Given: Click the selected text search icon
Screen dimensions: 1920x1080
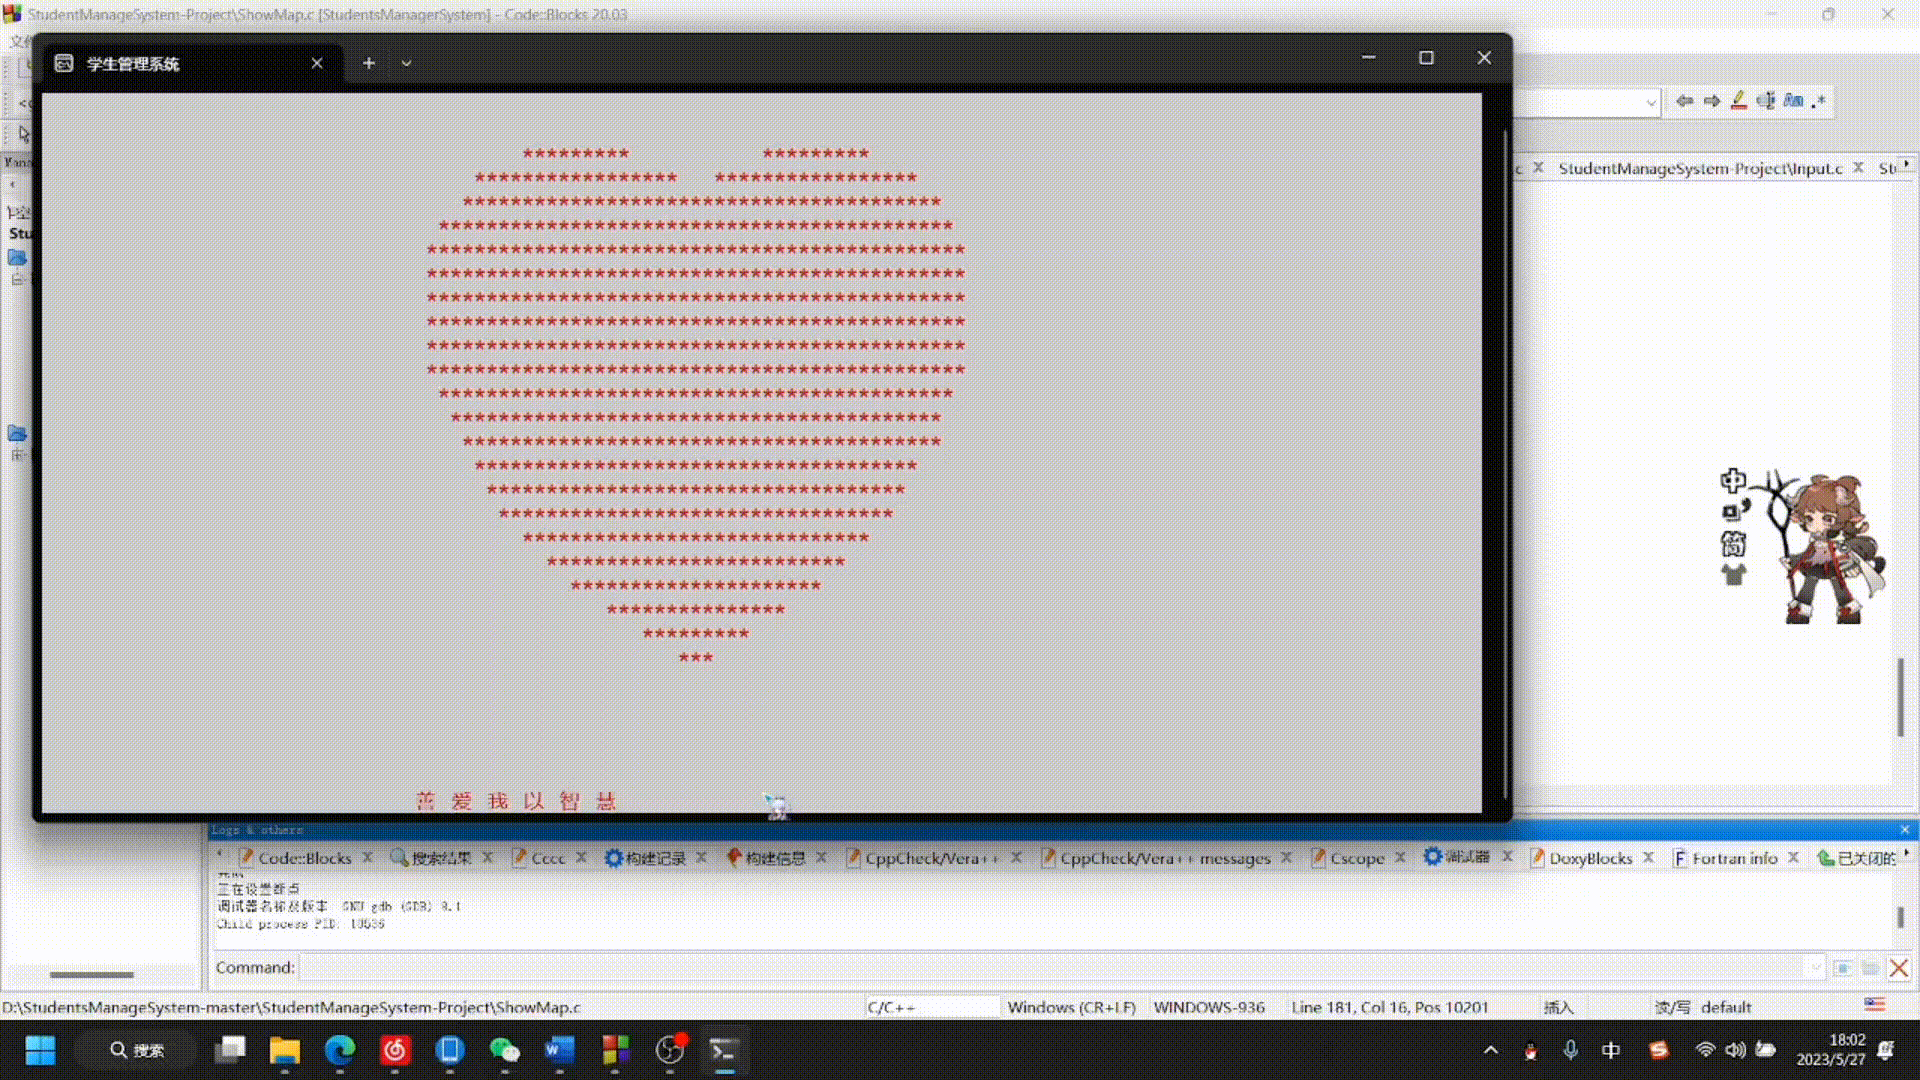Looking at the screenshot, I should coord(1766,101).
